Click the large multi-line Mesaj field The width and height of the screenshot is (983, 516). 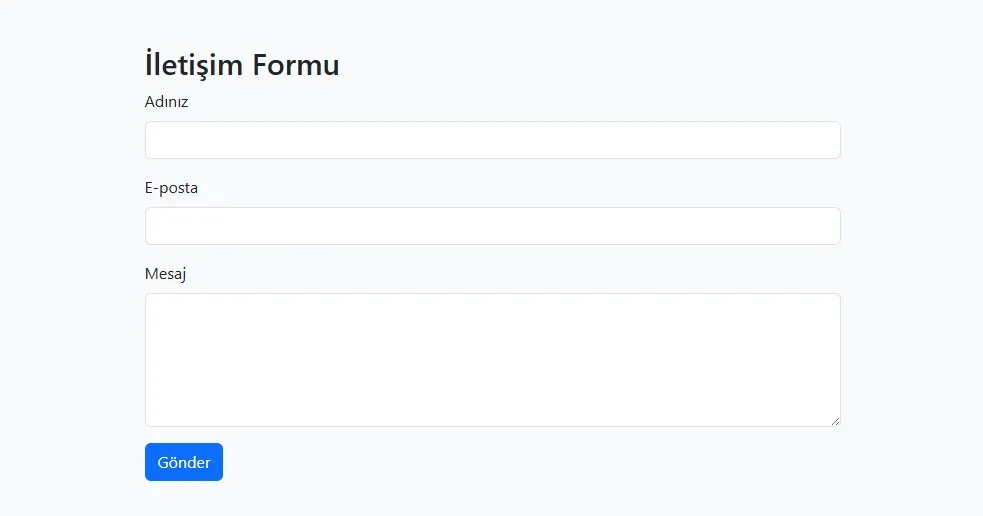pyautogui.click(x=492, y=360)
